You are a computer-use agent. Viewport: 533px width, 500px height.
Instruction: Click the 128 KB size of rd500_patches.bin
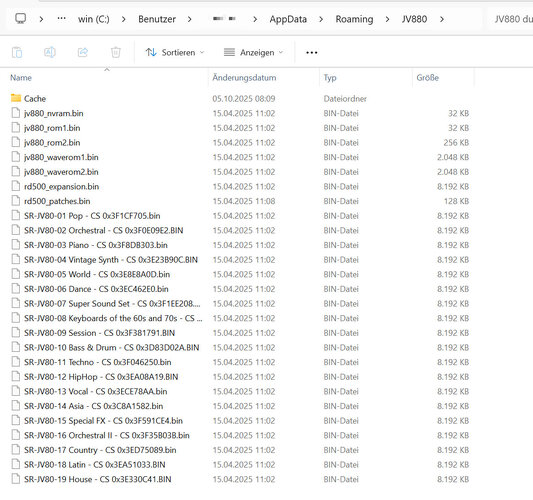(456, 201)
